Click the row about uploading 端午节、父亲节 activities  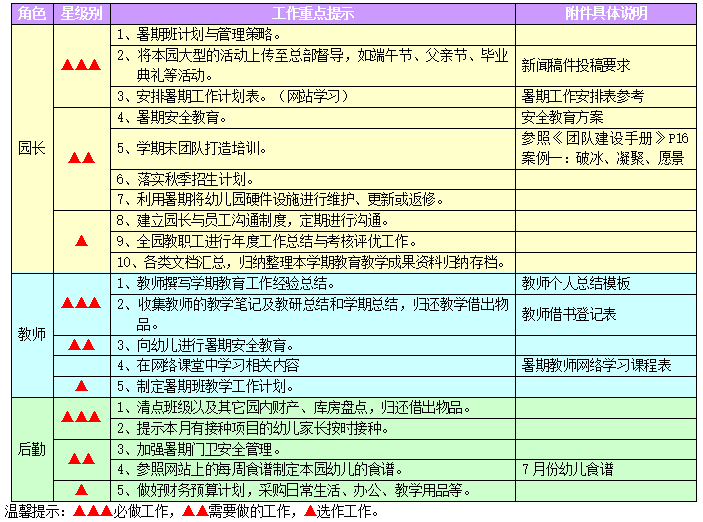313,66
